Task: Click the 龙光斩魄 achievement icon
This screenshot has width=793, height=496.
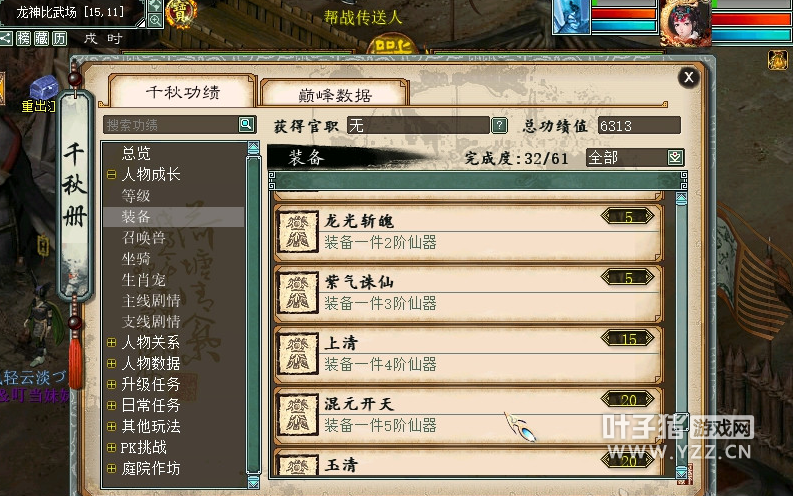Action: pyautogui.click(x=297, y=232)
